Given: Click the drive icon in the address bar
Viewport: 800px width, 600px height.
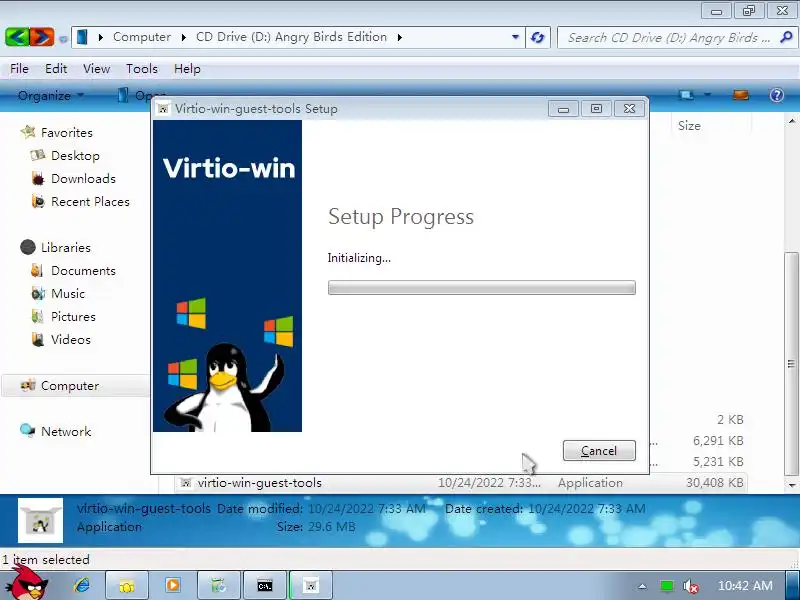Looking at the screenshot, I should click(x=82, y=37).
